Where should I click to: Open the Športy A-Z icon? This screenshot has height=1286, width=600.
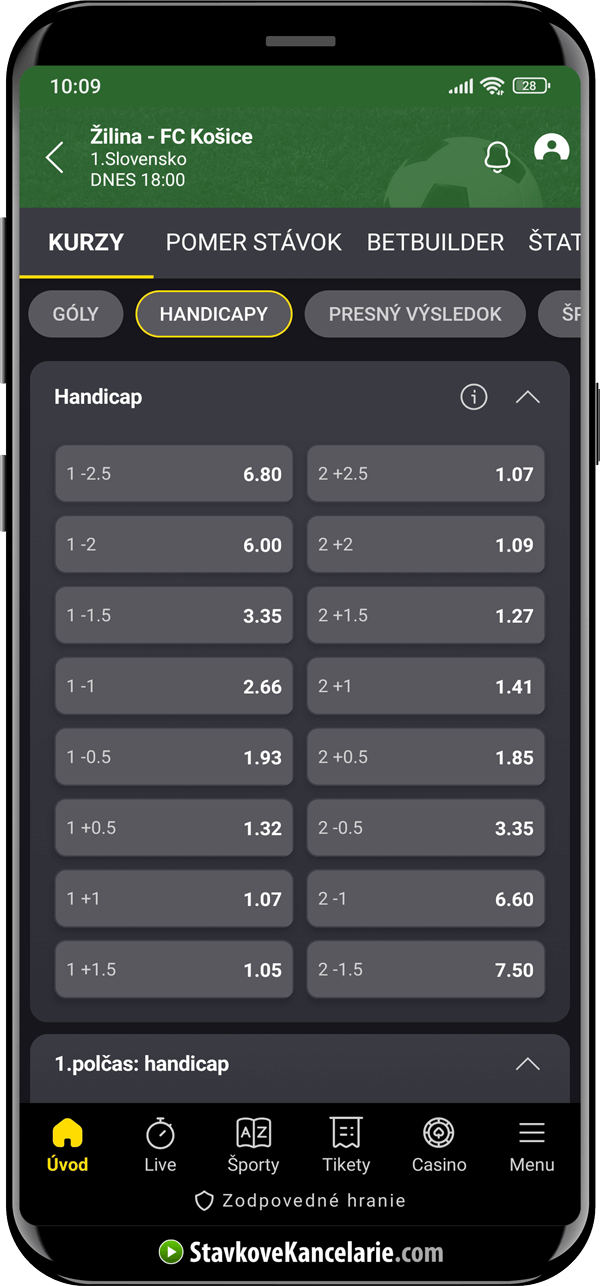(x=254, y=1133)
